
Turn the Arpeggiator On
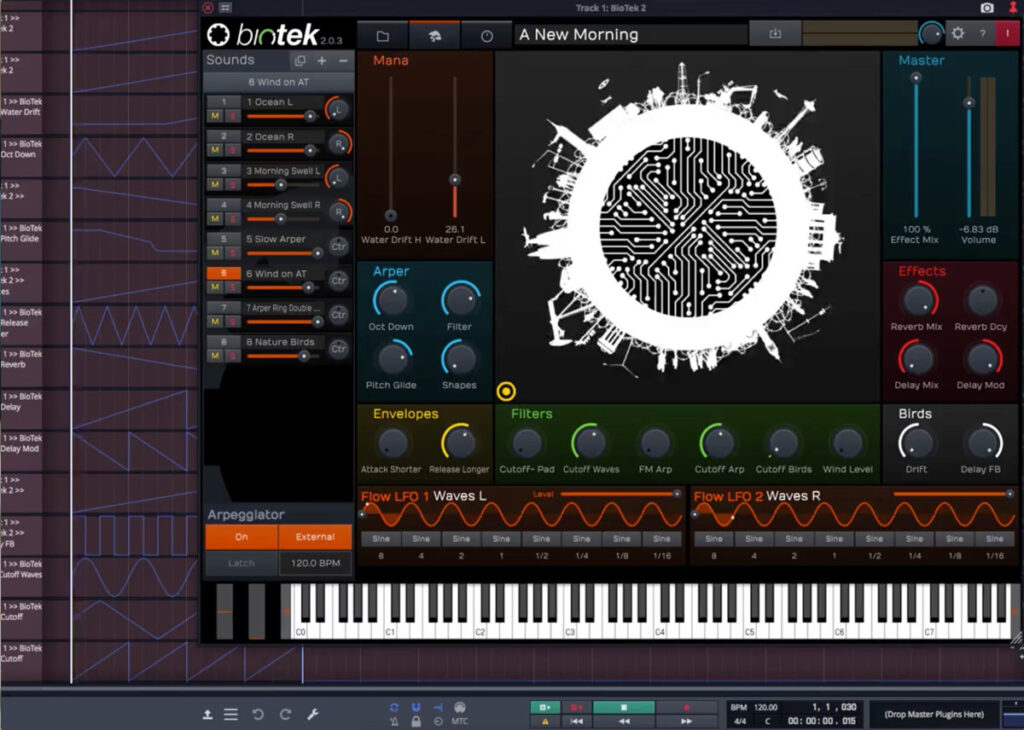tap(240, 537)
